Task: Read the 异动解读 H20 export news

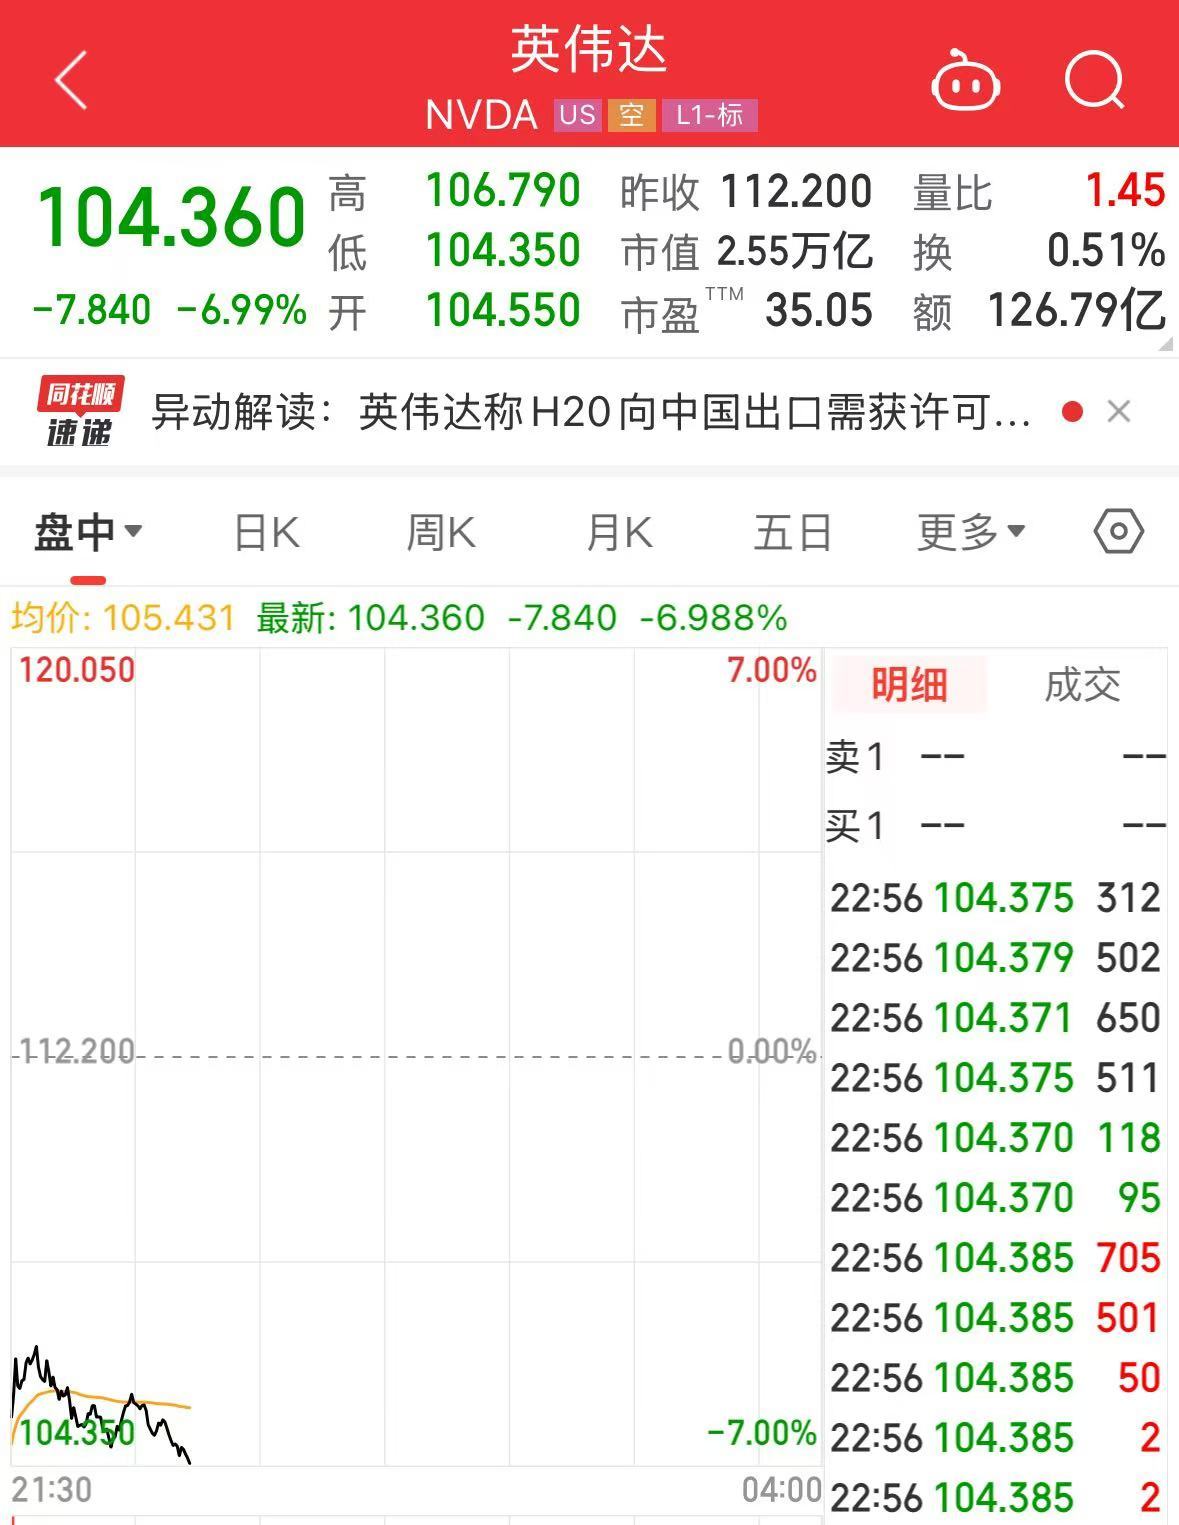Action: pyautogui.click(x=591, y=411)
